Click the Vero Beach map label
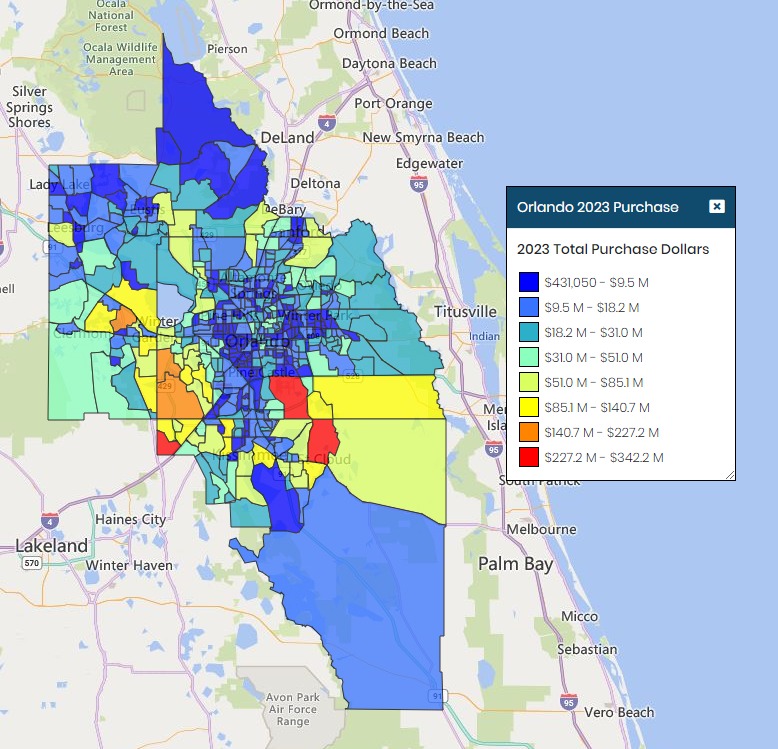Image resolution: width=778 pixels, height=749 pixels. click(x=619, y=712)
